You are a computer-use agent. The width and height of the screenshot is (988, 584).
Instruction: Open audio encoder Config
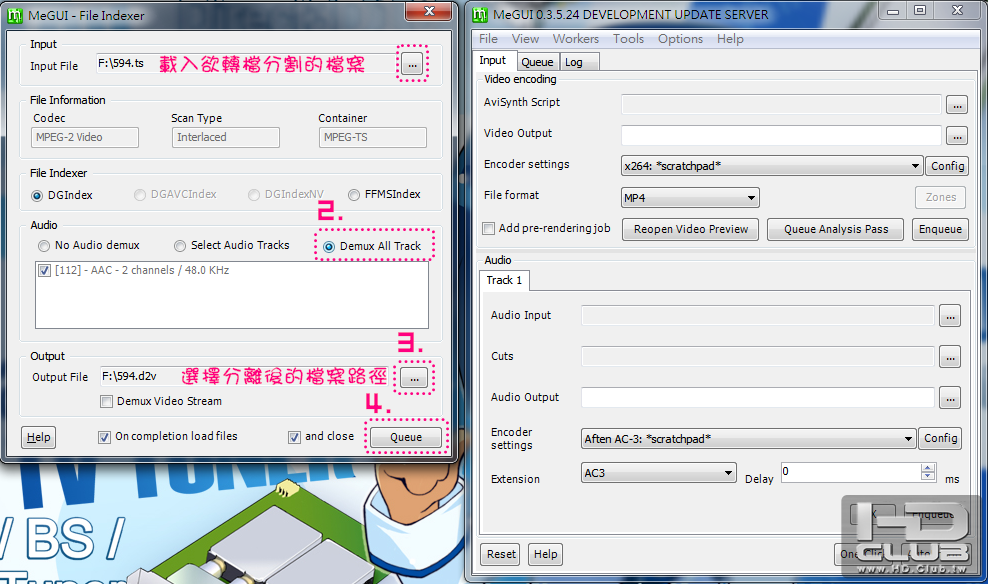[940, 438]
